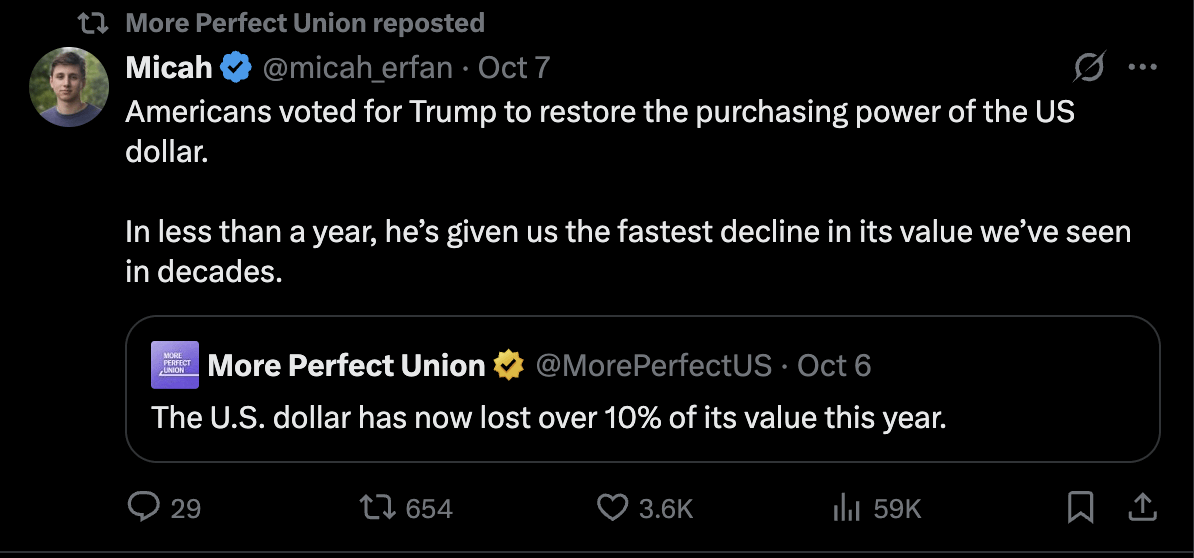Open Micah's profile picture
This screenshot has width=1194, height=558.
tap(69, 87)
